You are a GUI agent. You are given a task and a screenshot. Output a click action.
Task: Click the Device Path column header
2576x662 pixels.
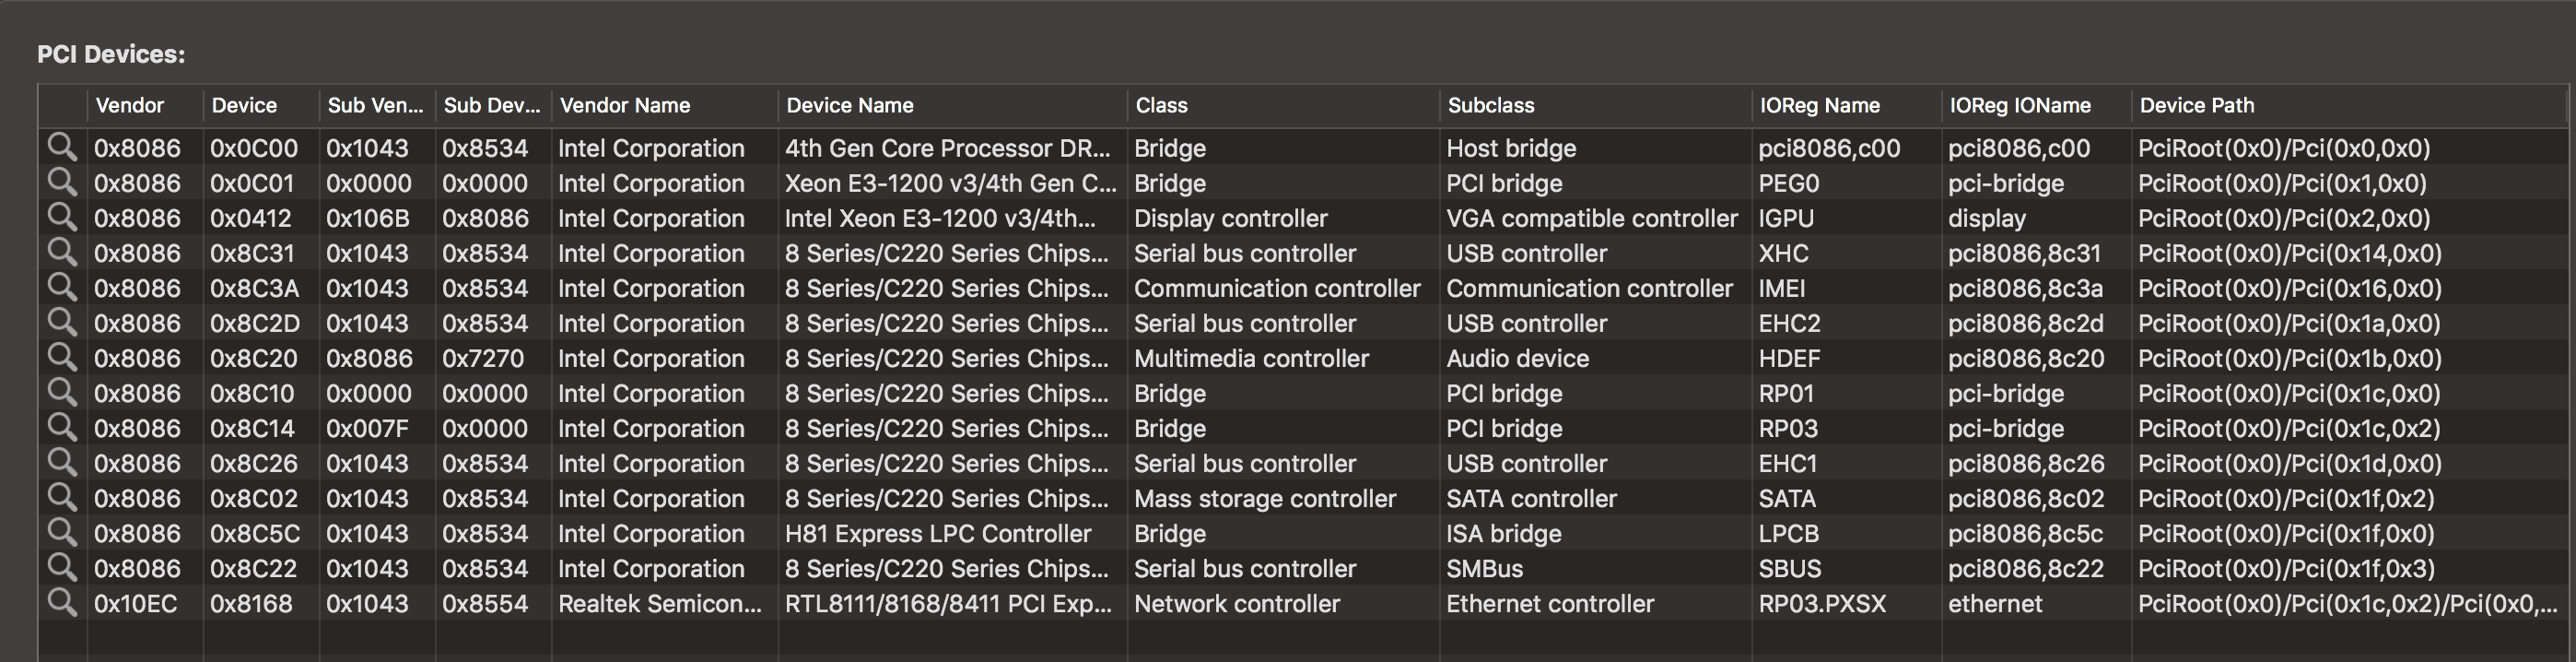(x=2349, y=106)
